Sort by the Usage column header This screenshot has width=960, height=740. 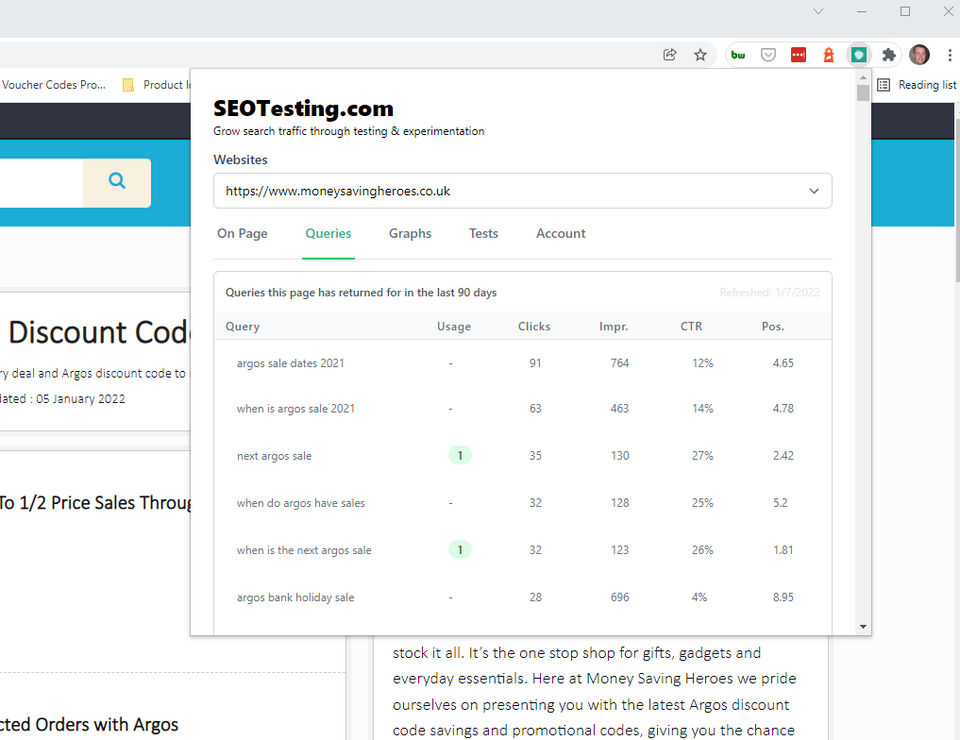(x=454, y=326)
